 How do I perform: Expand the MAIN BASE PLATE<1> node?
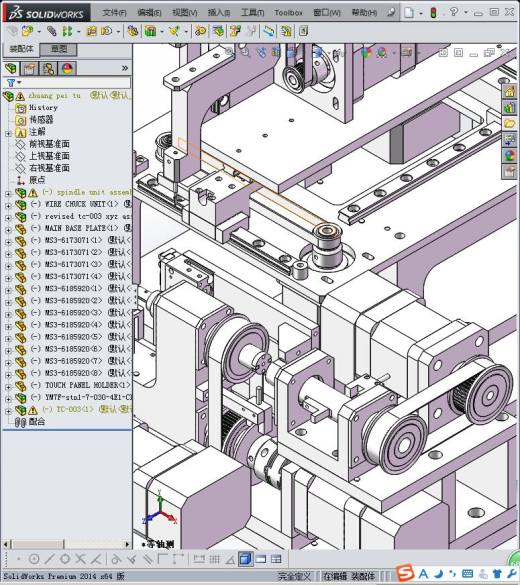8,229
